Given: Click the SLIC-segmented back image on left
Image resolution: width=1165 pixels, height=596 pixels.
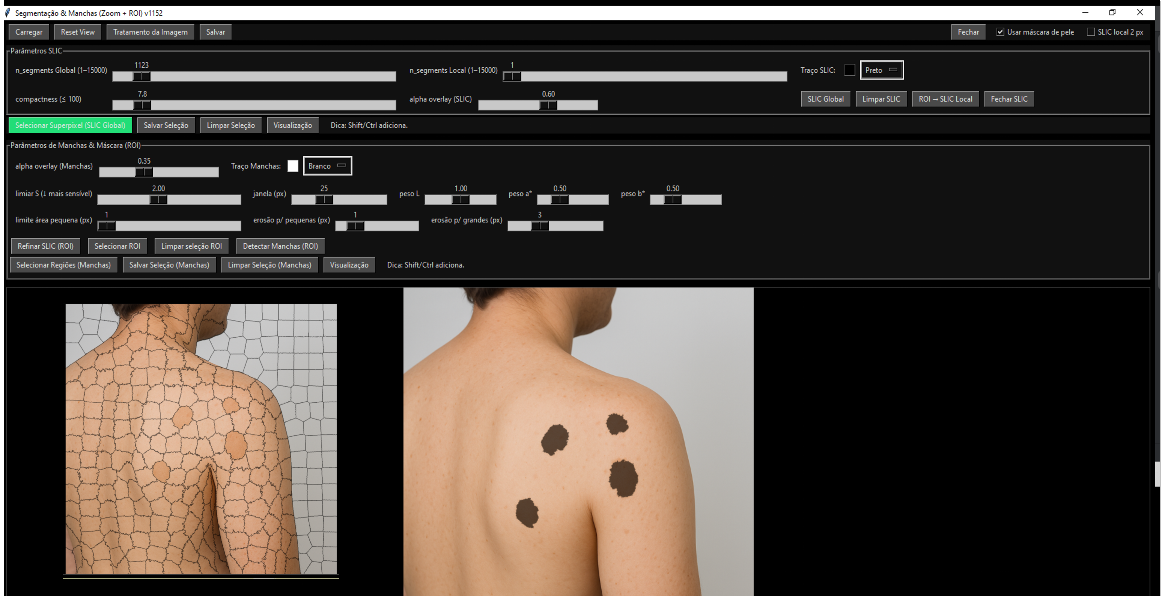Looking at the screenshot, I should click(201, 439).
